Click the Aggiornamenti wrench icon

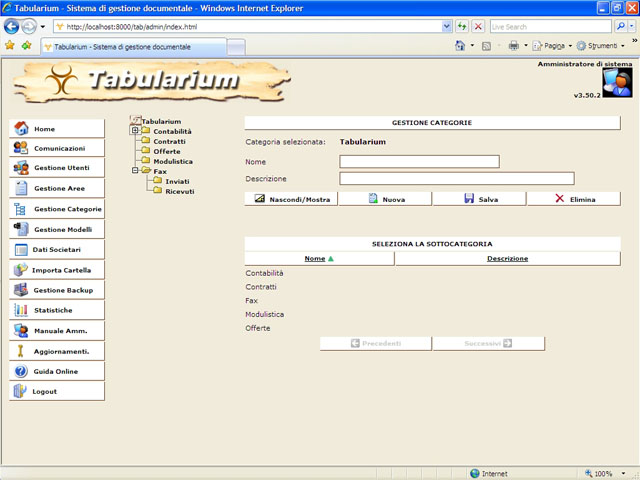tap(20, 351)
